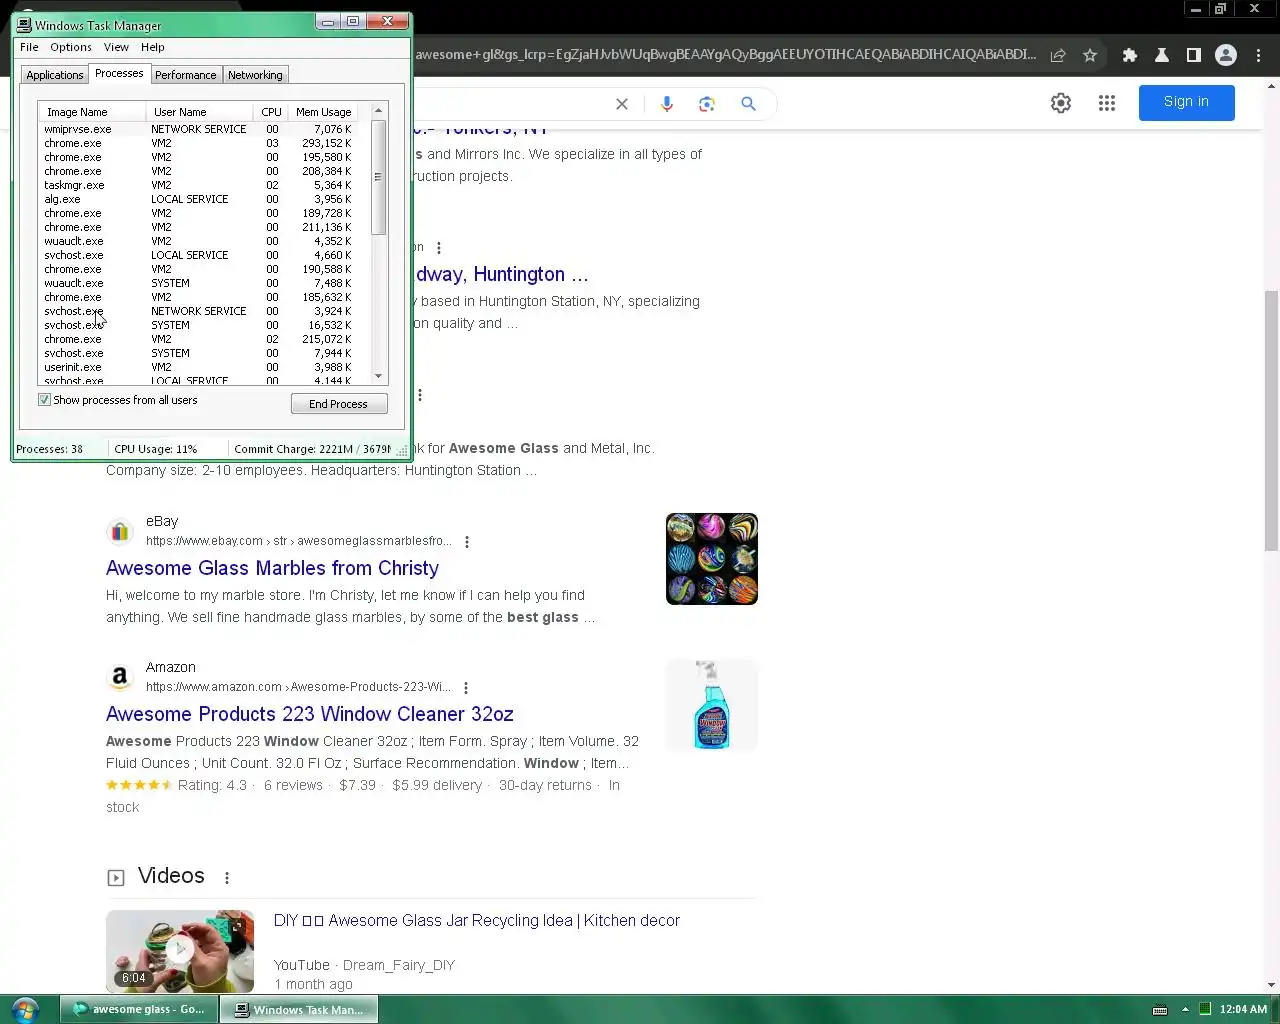
Task: Click Chrome page vertical scrollbar thumb
Action: tap(1271, 420)
